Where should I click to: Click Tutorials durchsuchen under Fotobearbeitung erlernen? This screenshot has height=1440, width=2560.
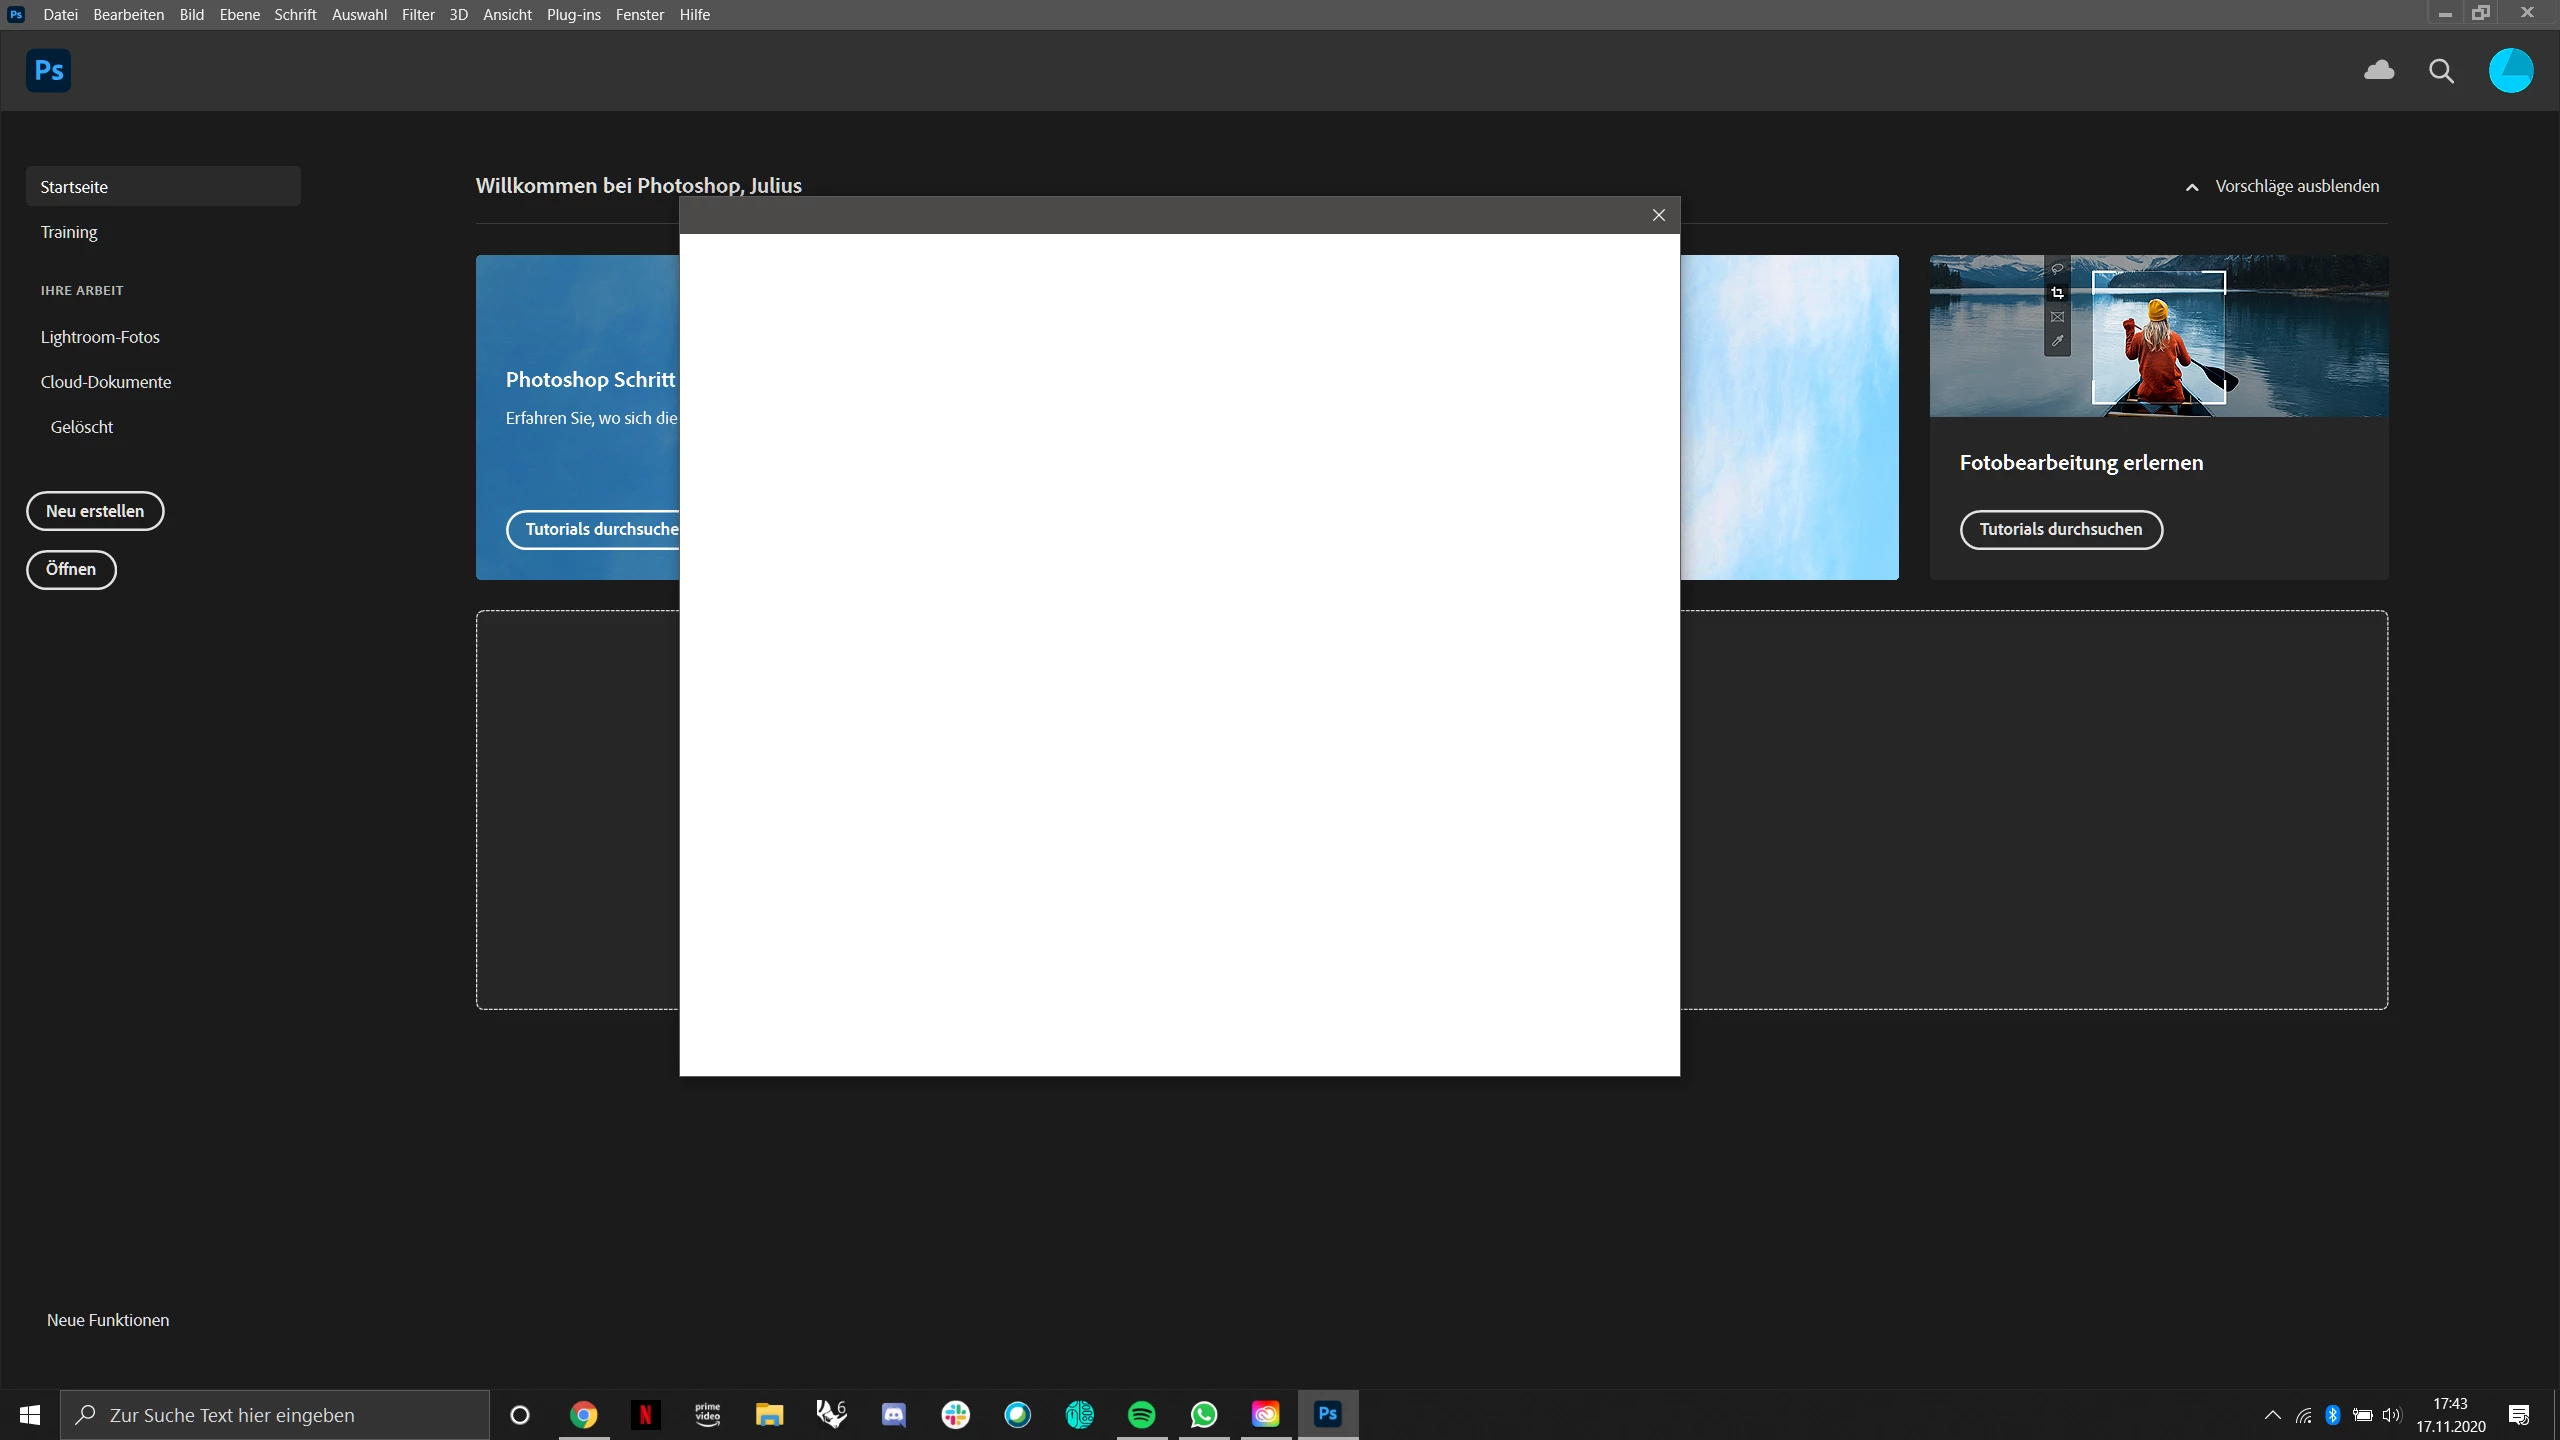pyautogui.click(x=2060, y=529)
